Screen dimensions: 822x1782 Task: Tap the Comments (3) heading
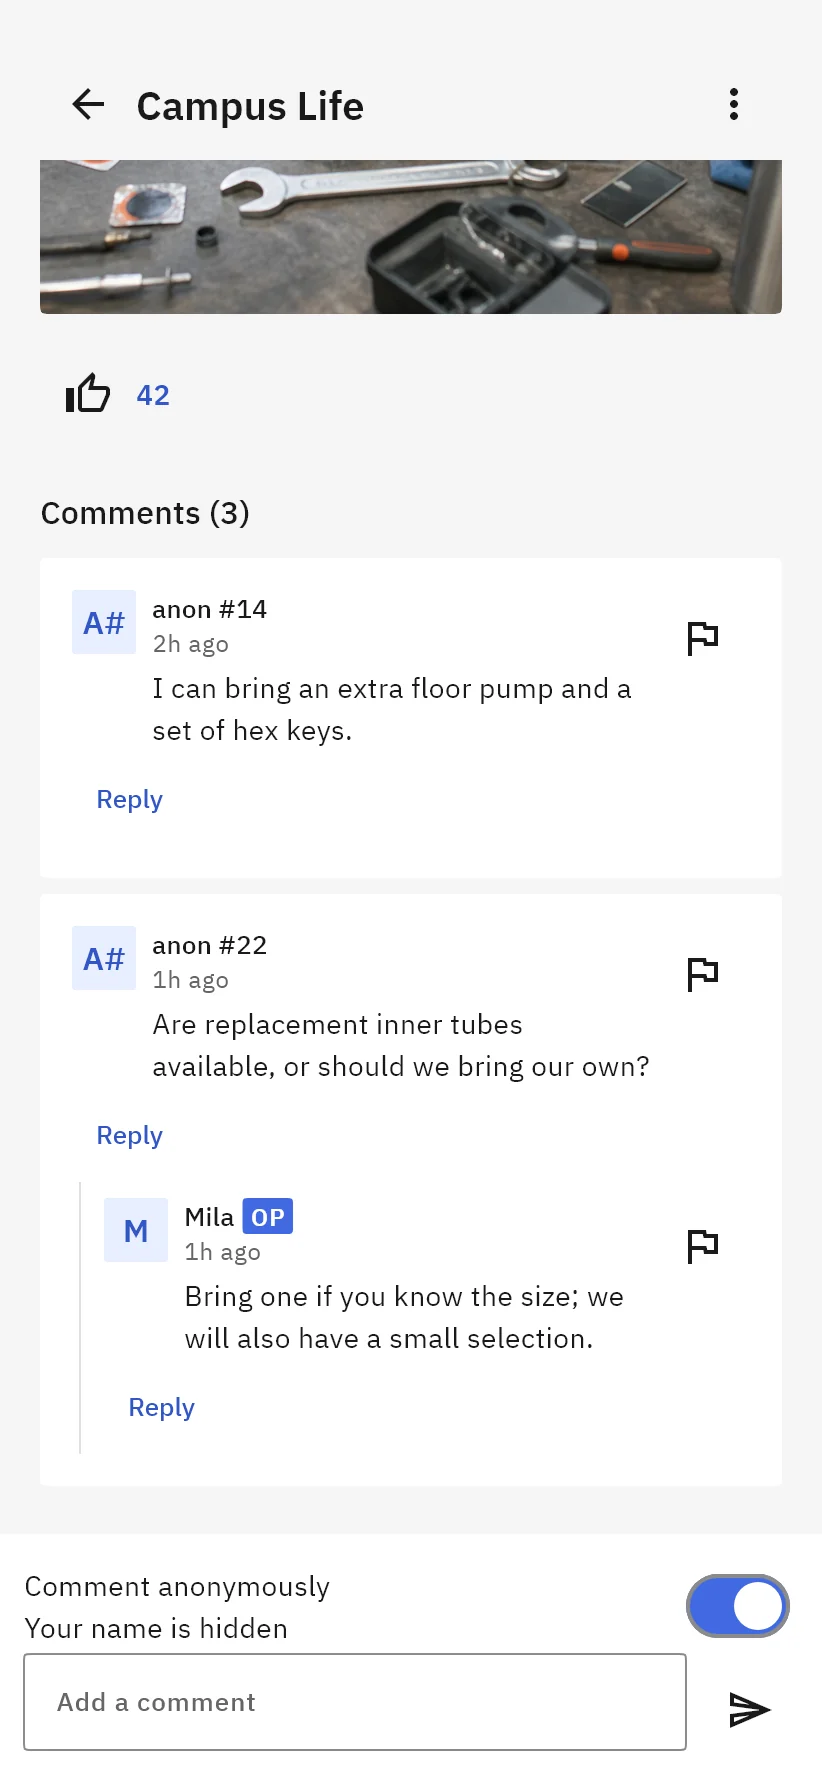tap(145, 513)
